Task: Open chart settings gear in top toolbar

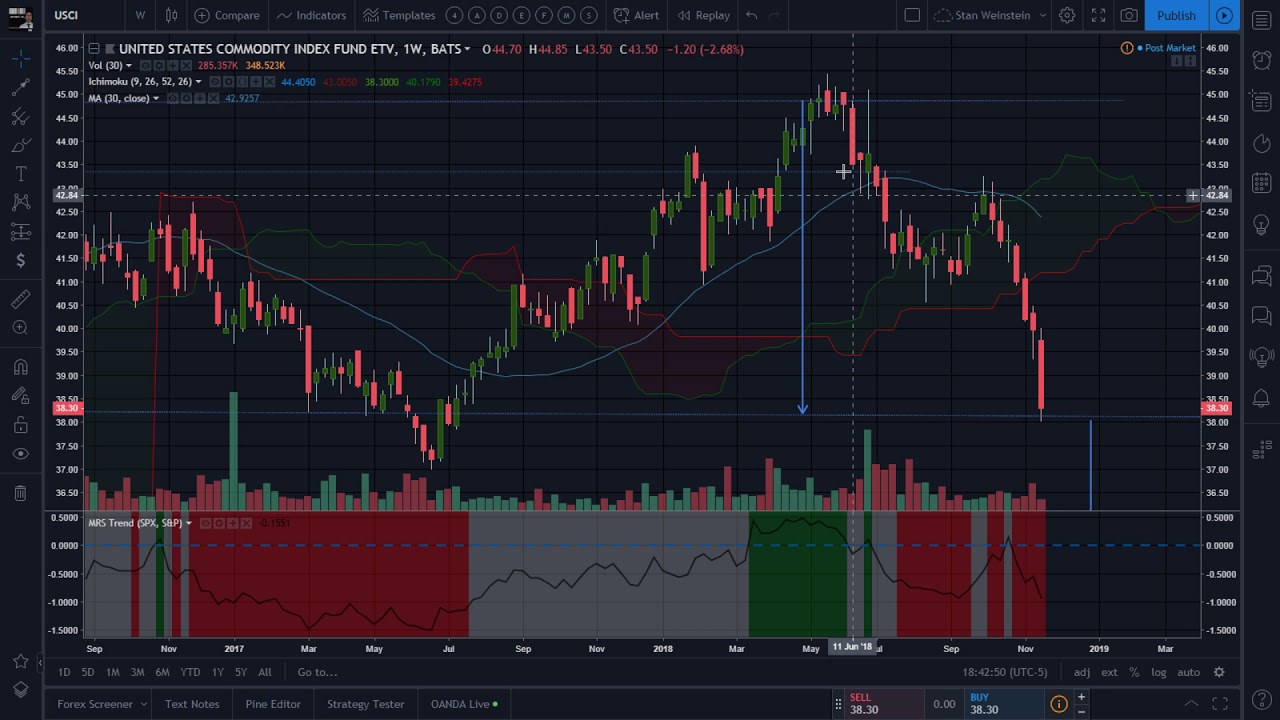Action: pyautogui.click(x=1067, y=15)
